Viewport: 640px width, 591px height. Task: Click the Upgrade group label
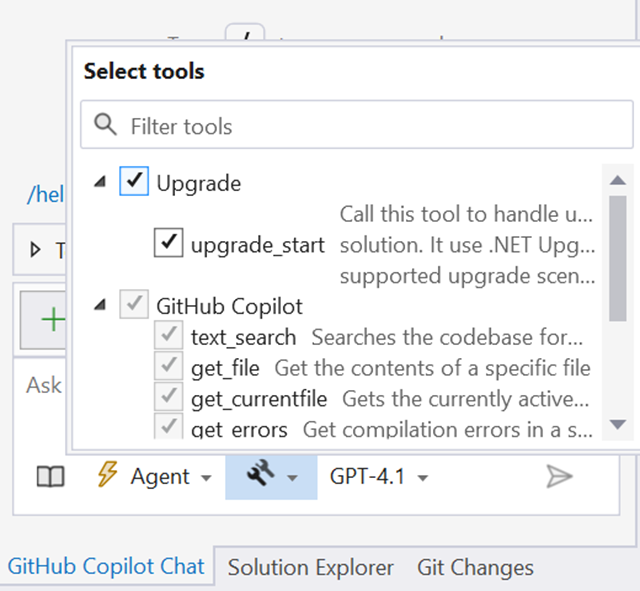click(x=199, y=183)
